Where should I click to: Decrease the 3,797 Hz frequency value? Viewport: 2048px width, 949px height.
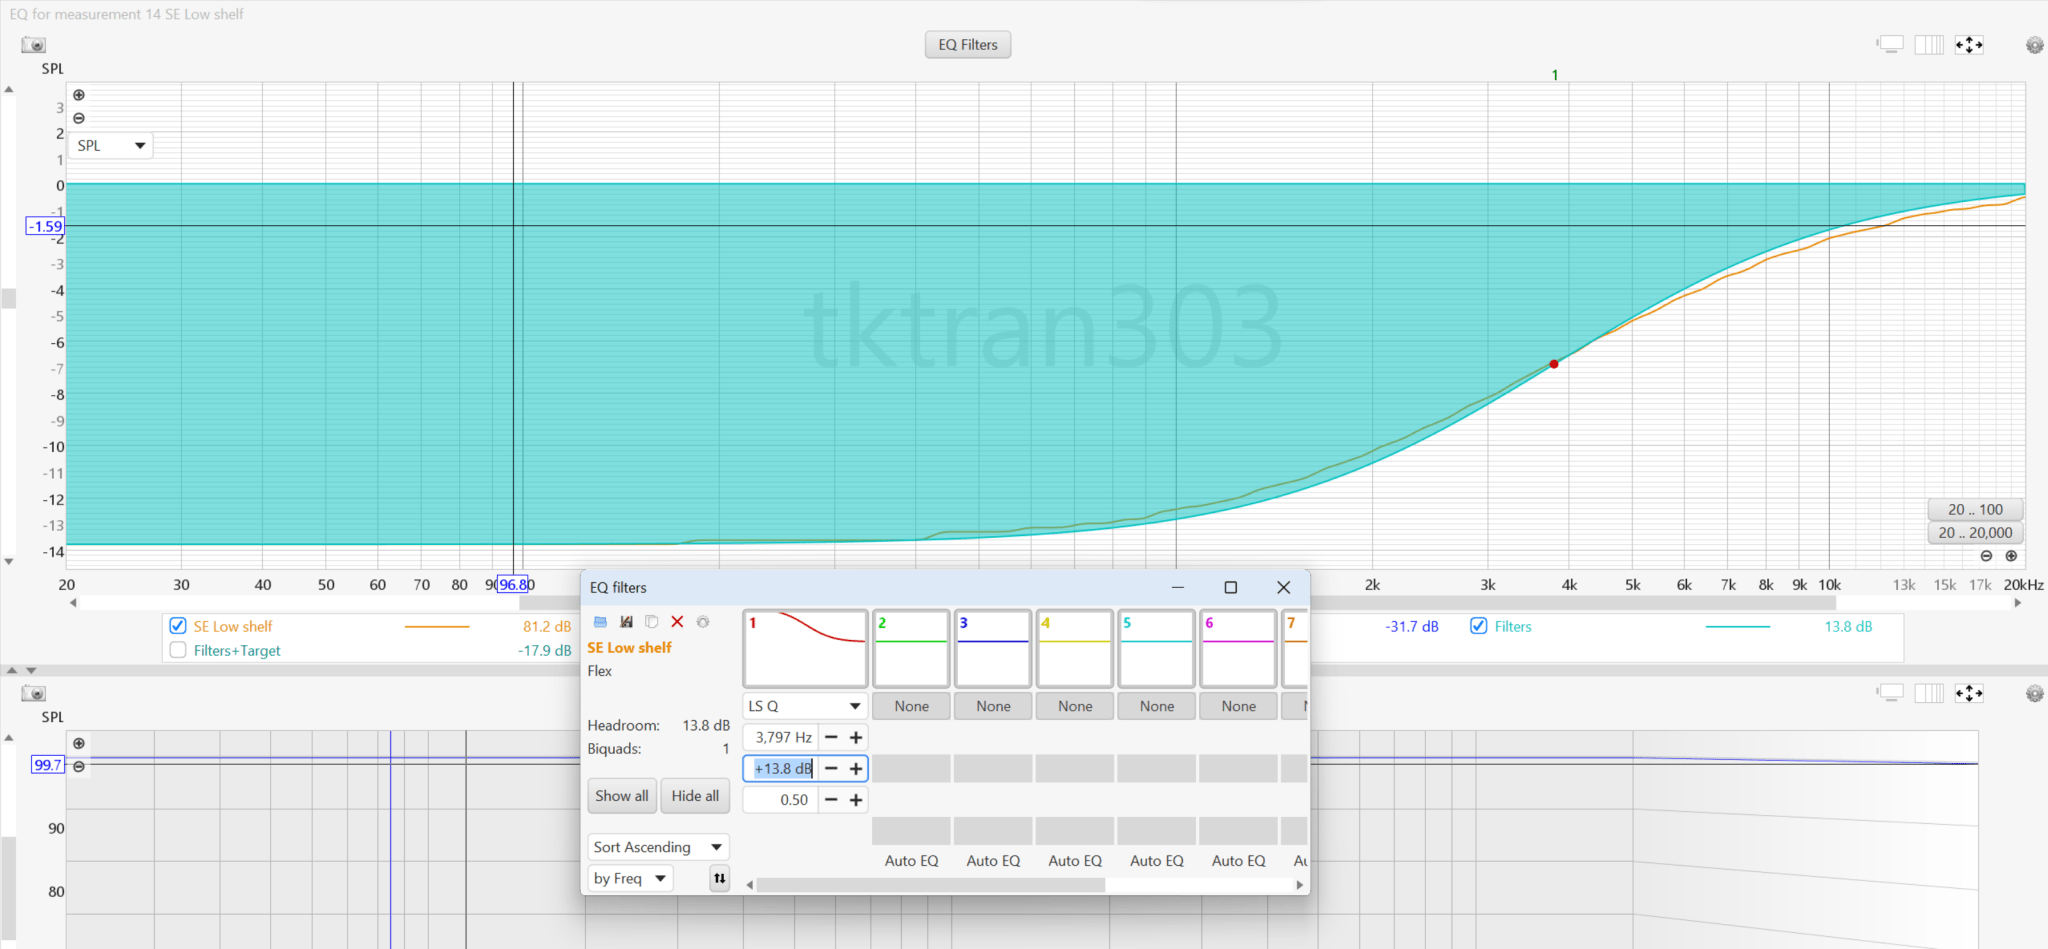831,737
